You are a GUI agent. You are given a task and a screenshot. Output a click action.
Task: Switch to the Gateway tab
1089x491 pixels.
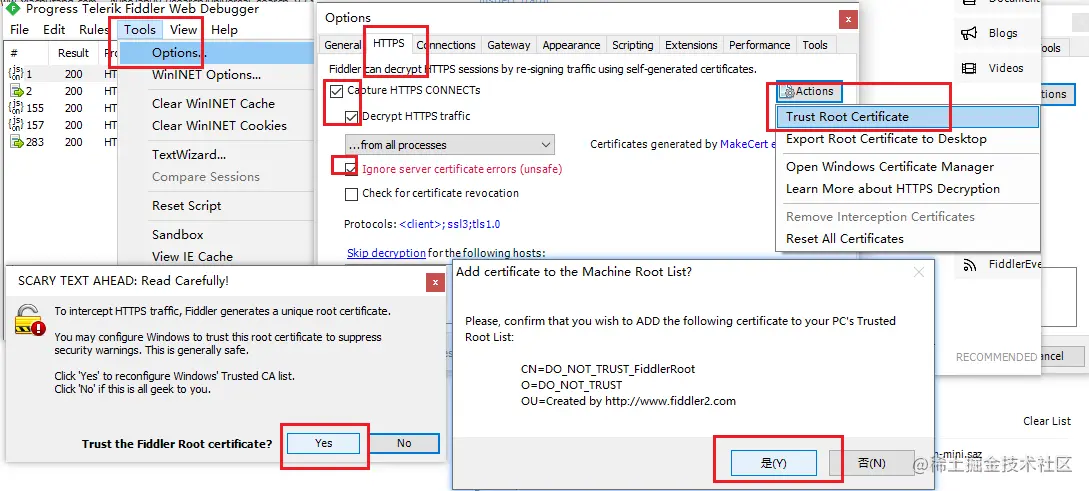[508, 45]
